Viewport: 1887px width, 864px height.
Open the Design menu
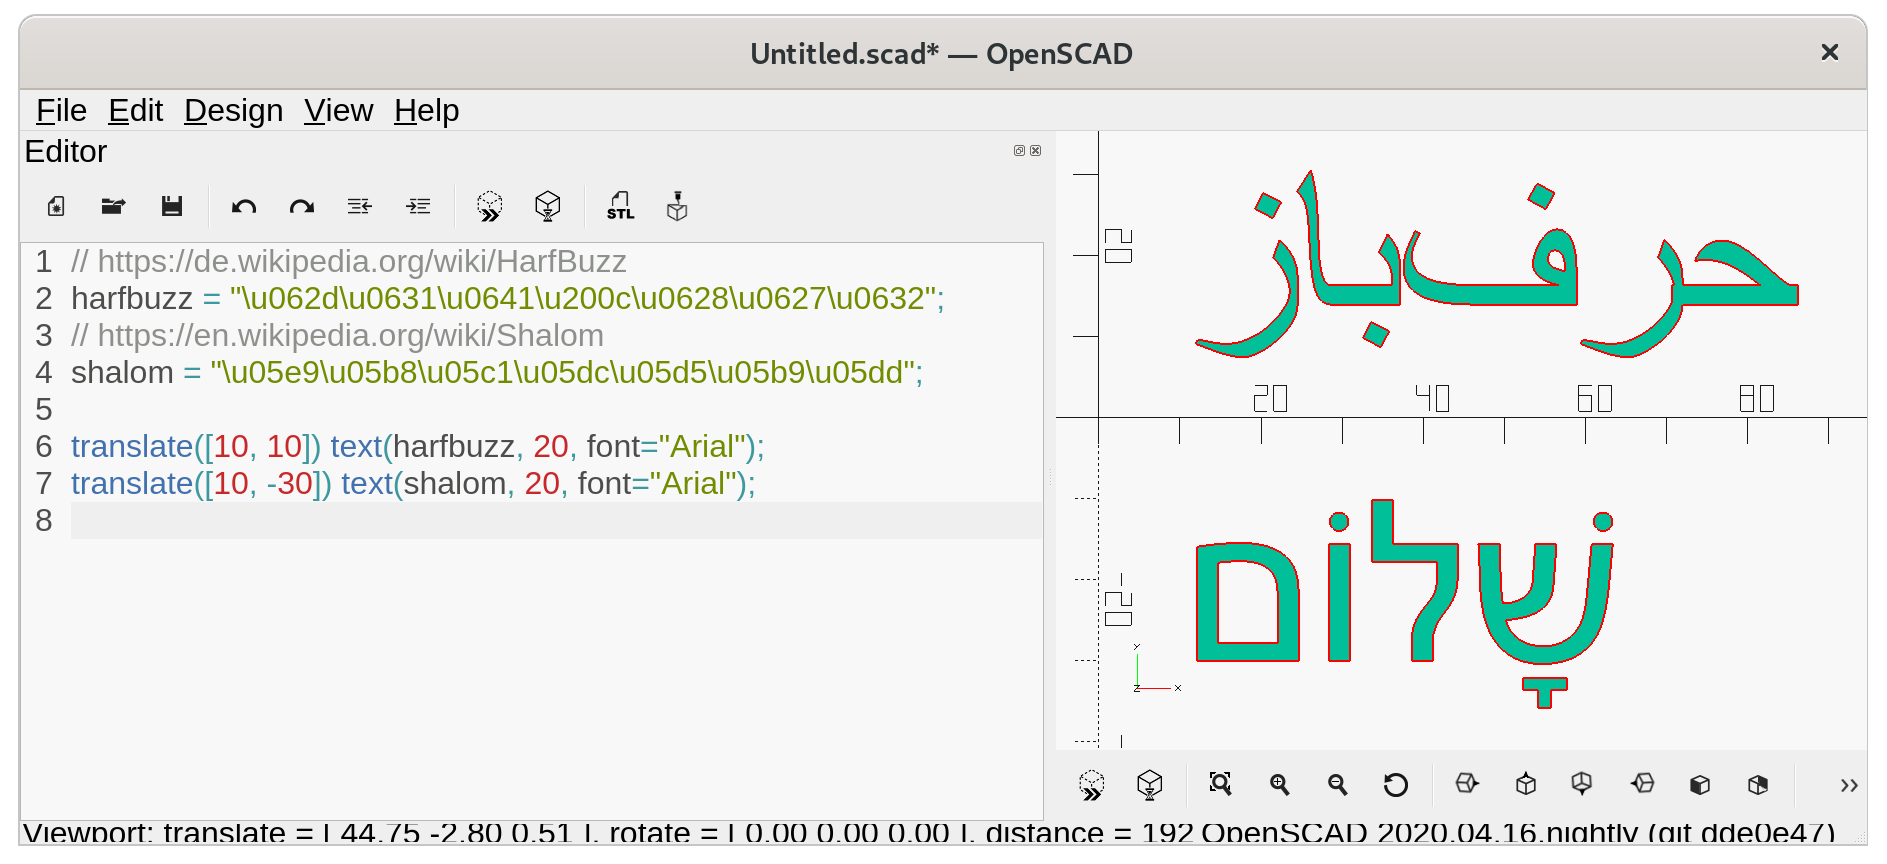pyautogui.click(x=233, y=110)
